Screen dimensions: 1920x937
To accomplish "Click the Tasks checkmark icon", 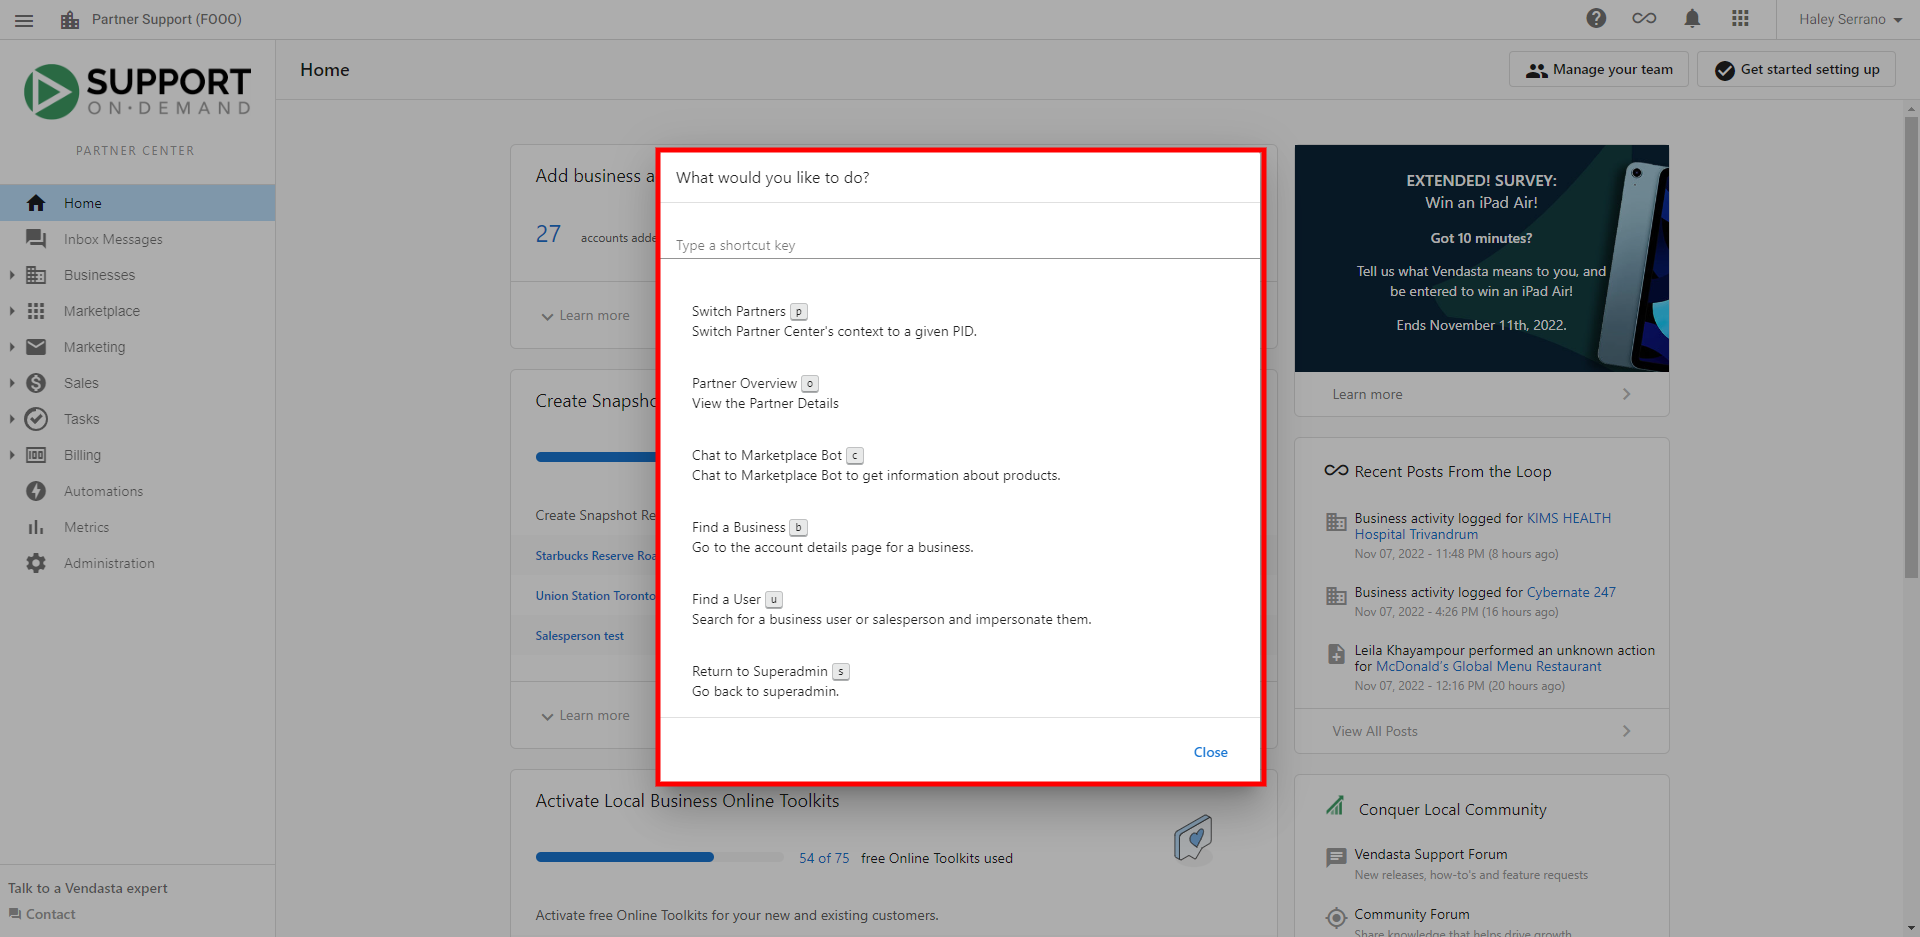I will click(x=36, y=419).
